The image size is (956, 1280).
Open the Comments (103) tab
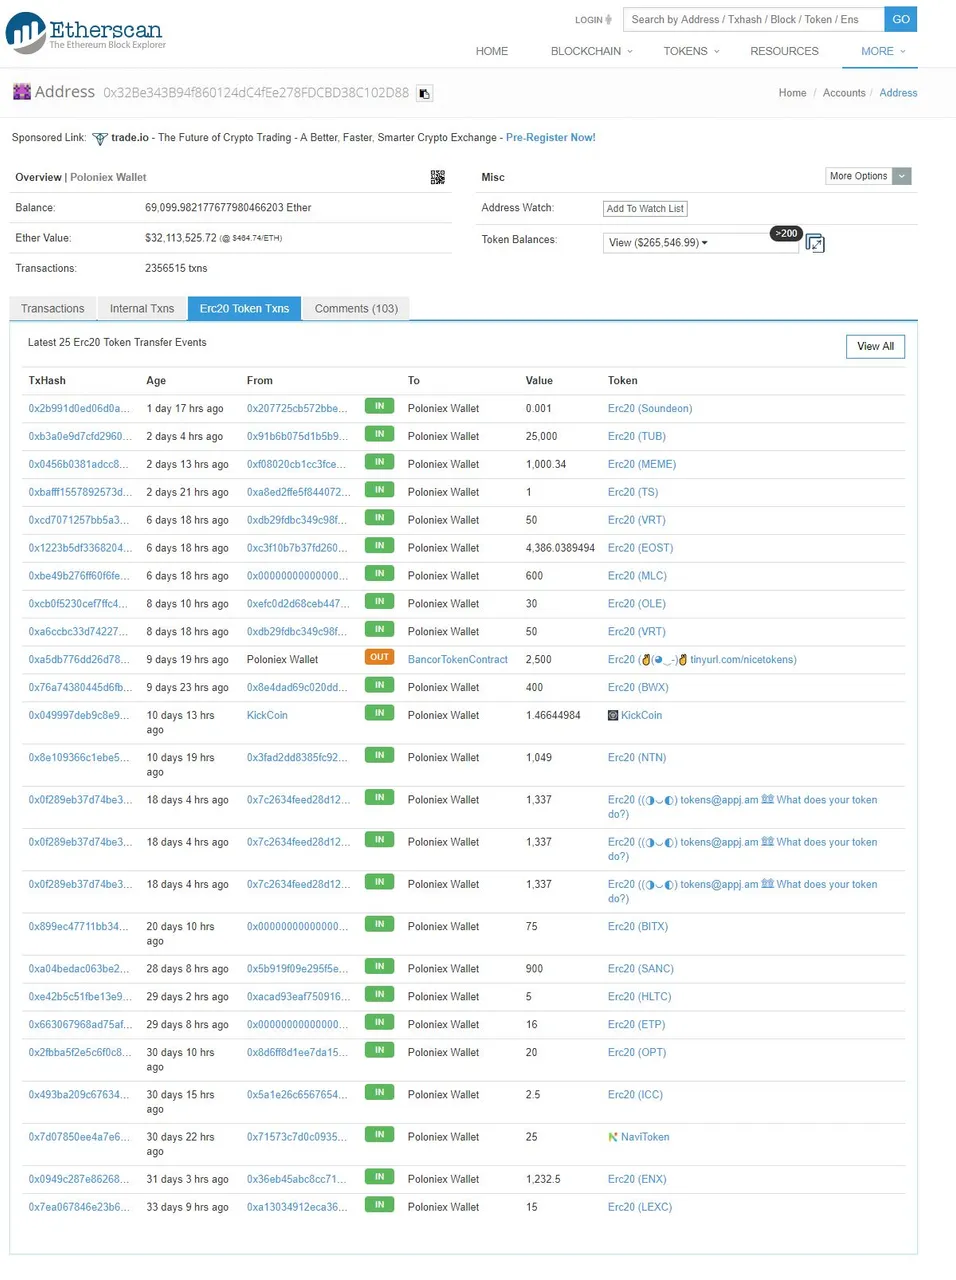point(356,309)
